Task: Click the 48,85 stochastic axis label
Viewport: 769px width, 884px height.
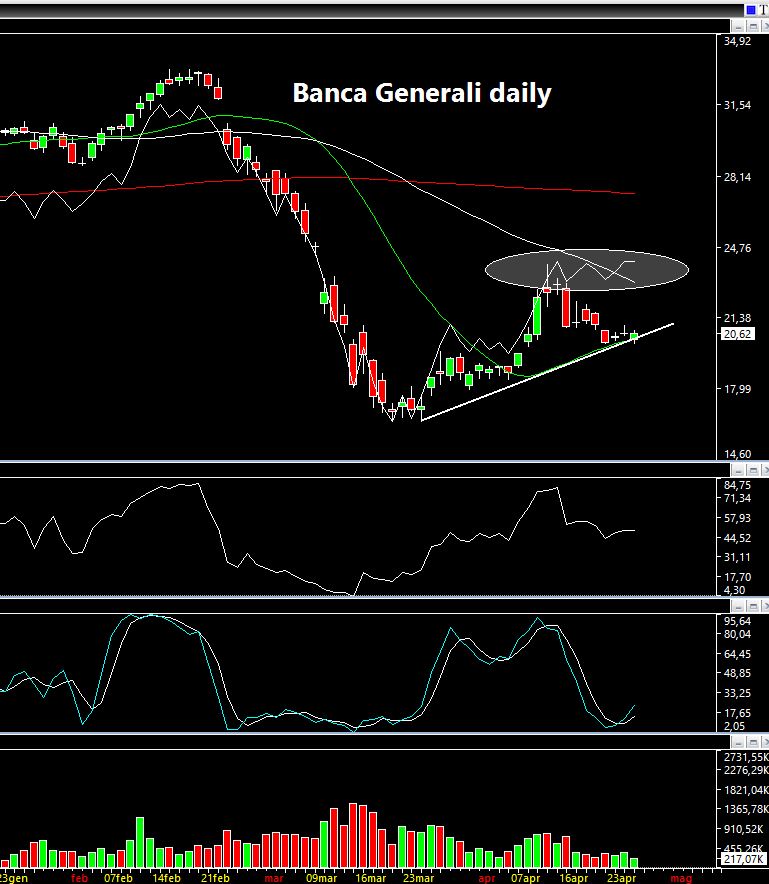Action: click(737, 673)
